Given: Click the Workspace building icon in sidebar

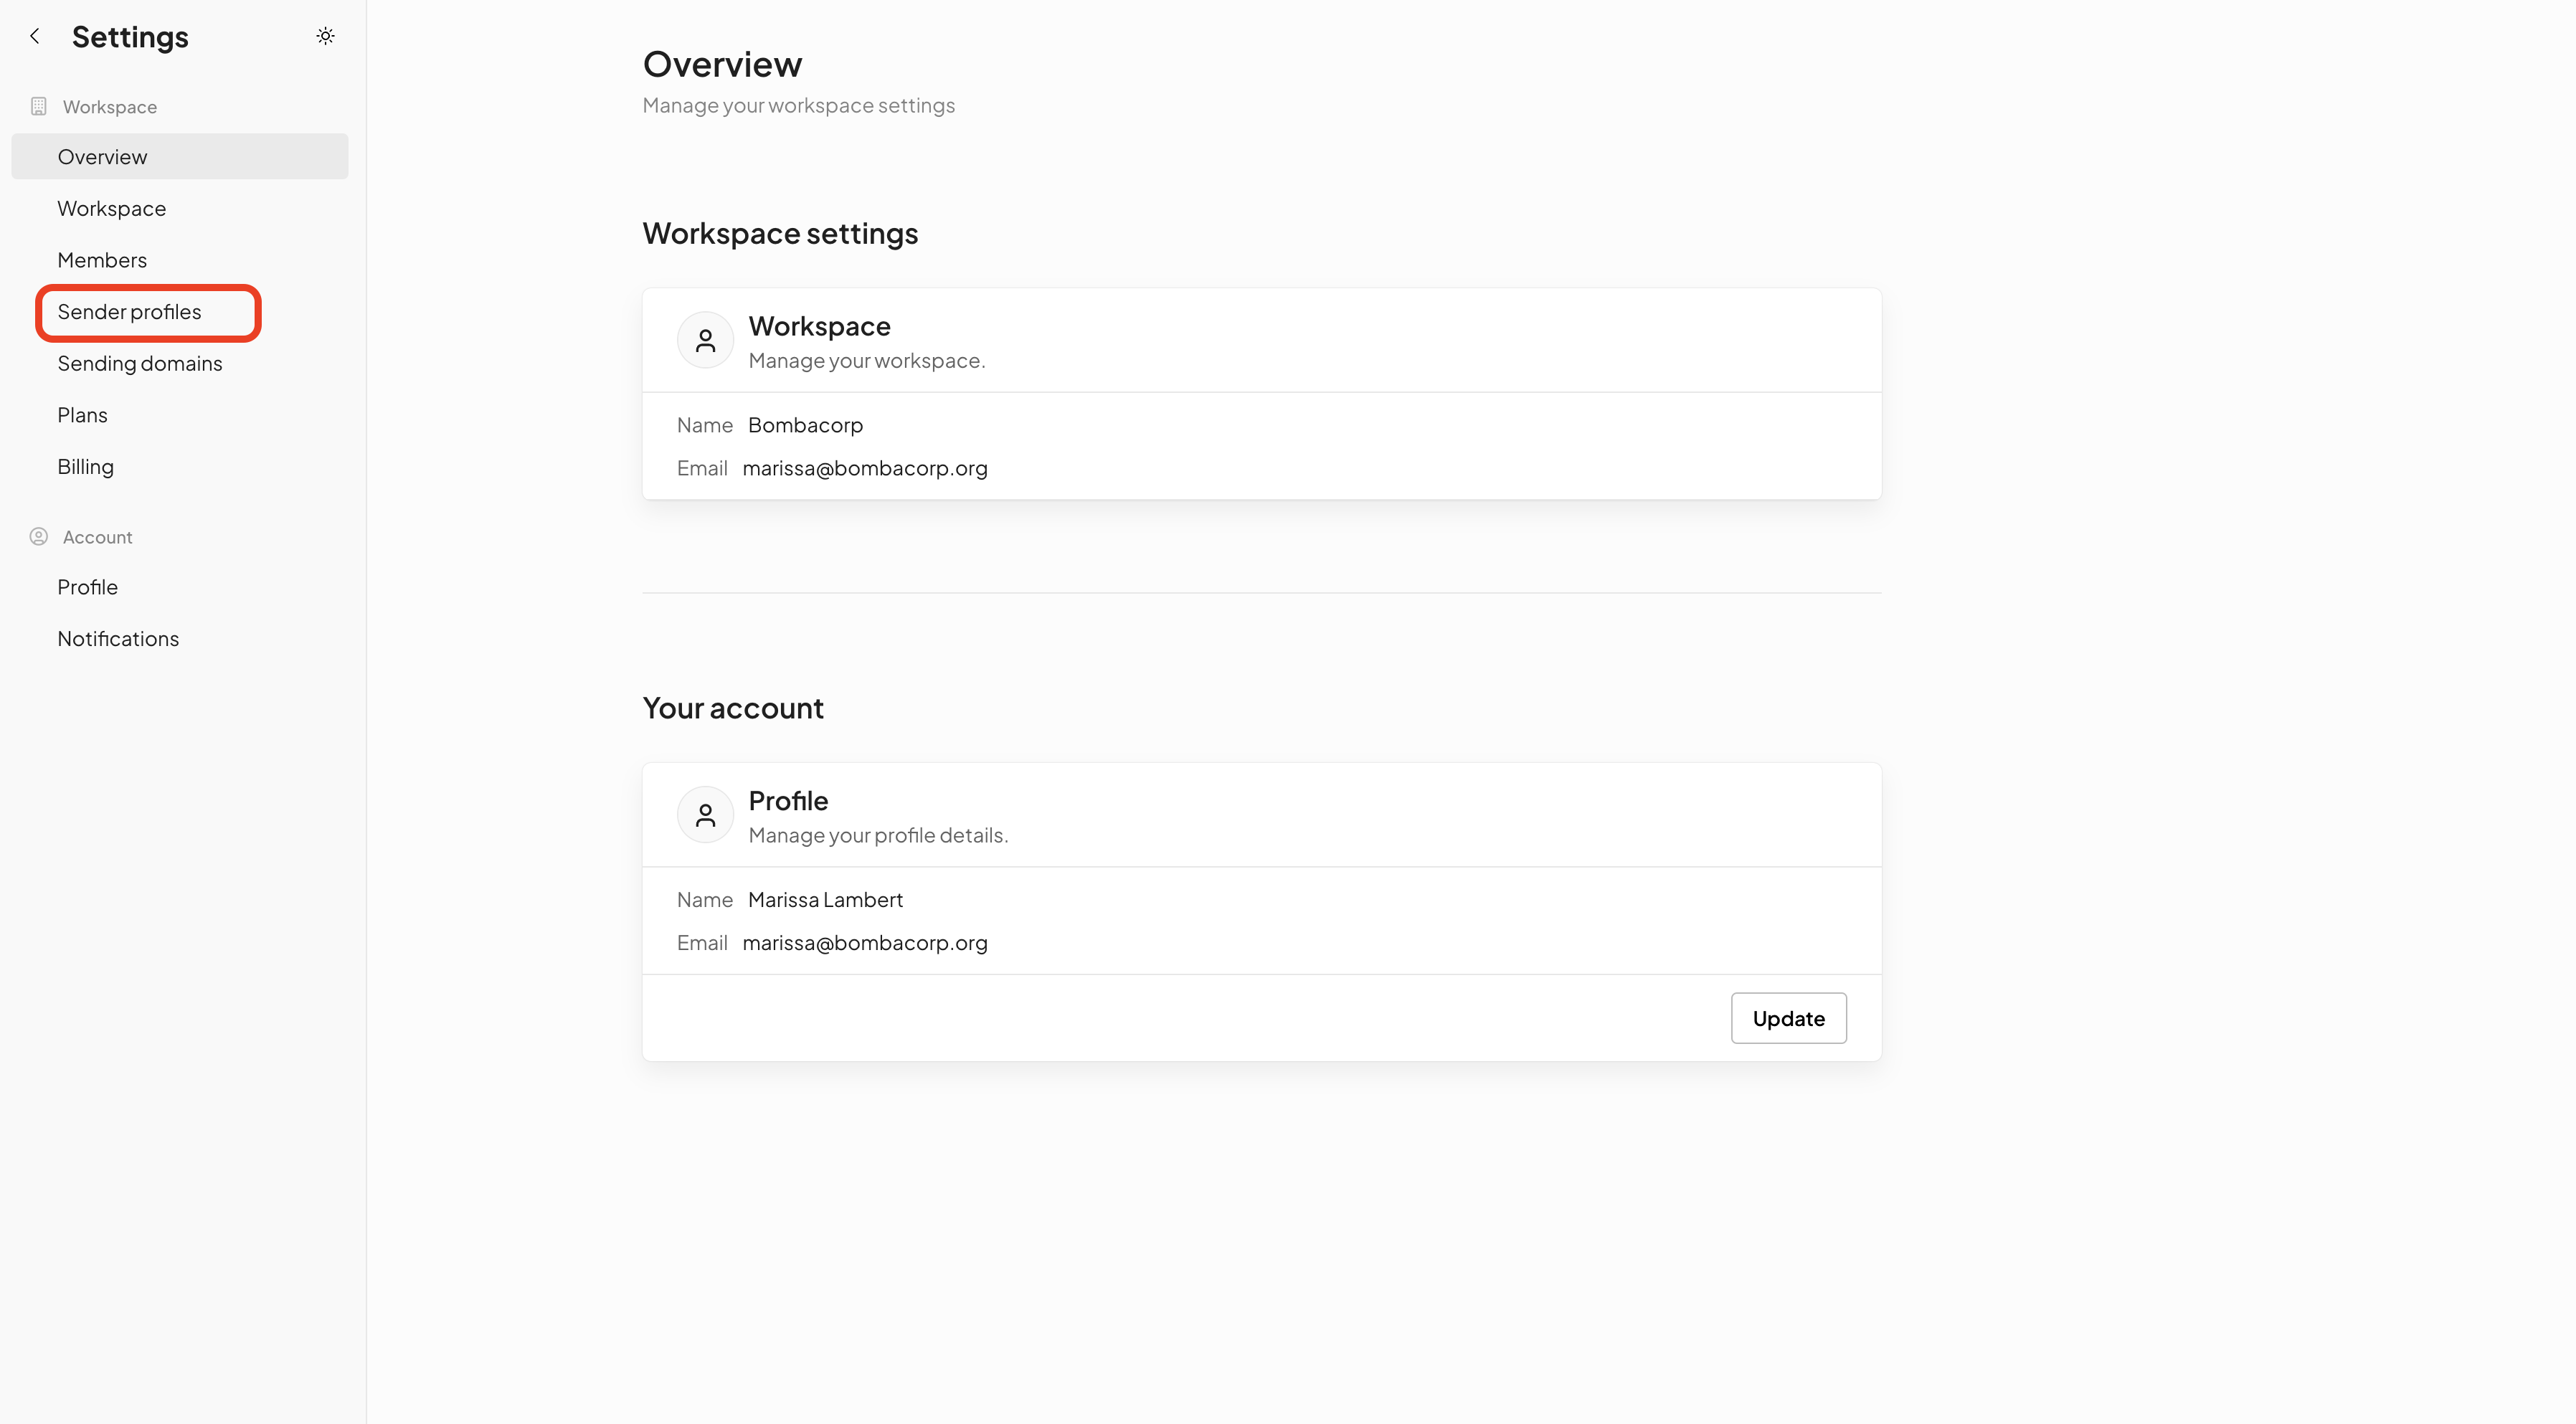Looking at the screenshot, I should tap(39, 106).
